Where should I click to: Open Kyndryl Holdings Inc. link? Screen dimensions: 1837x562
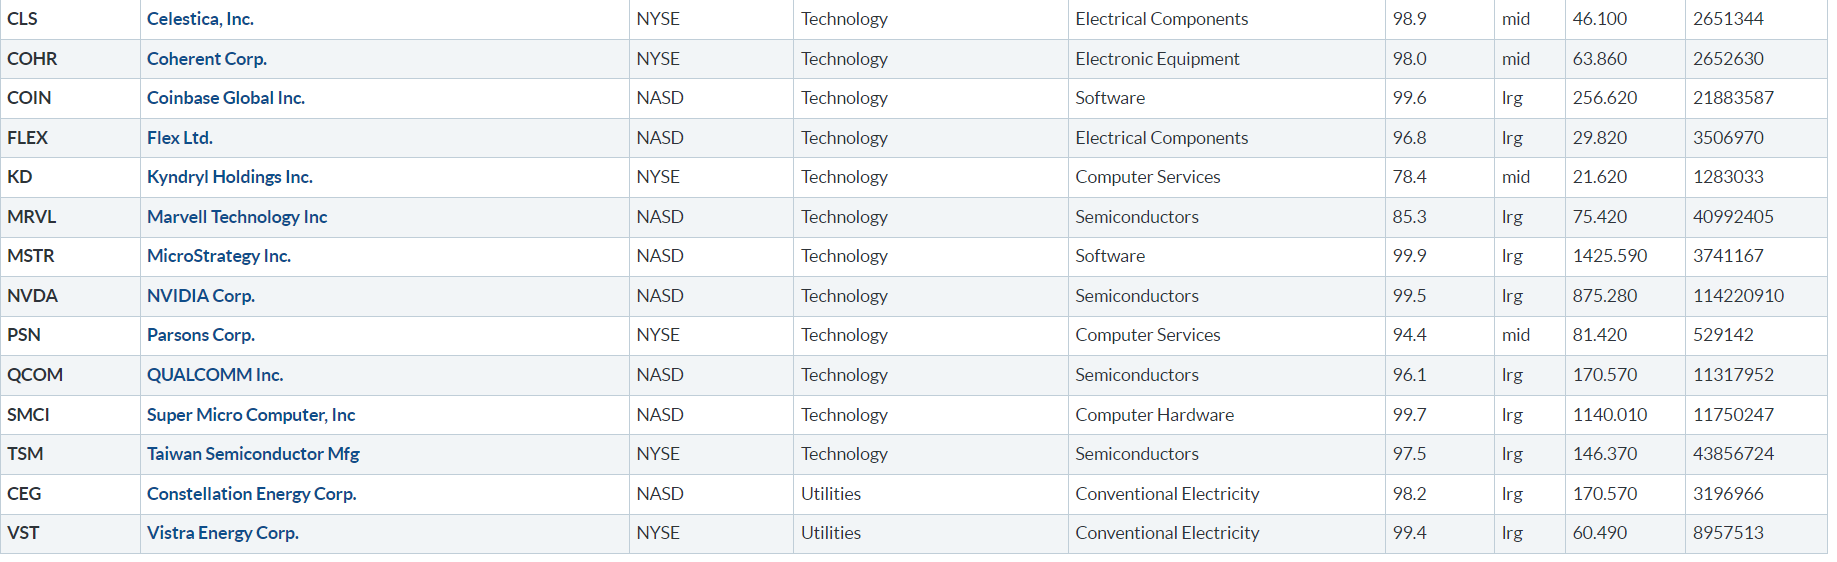coord(229,177)
